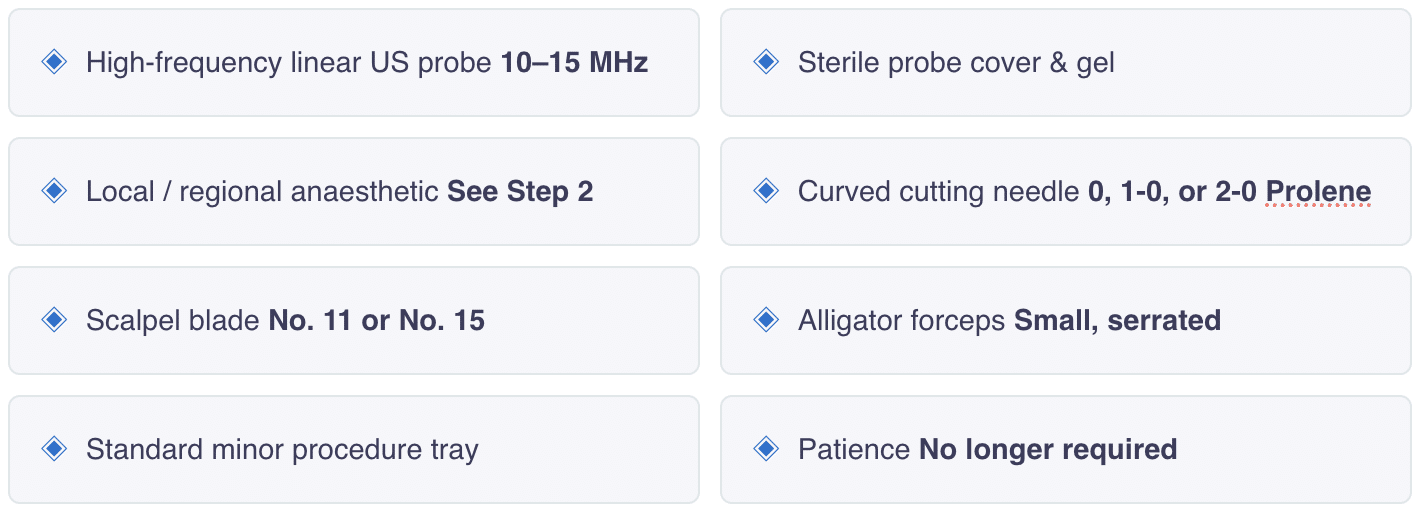Image resolution: width=1426 pixels, height=512 pixels.
Task: Click diamond icon beside Local / regional anaesthetic
Action: [54, 191]
